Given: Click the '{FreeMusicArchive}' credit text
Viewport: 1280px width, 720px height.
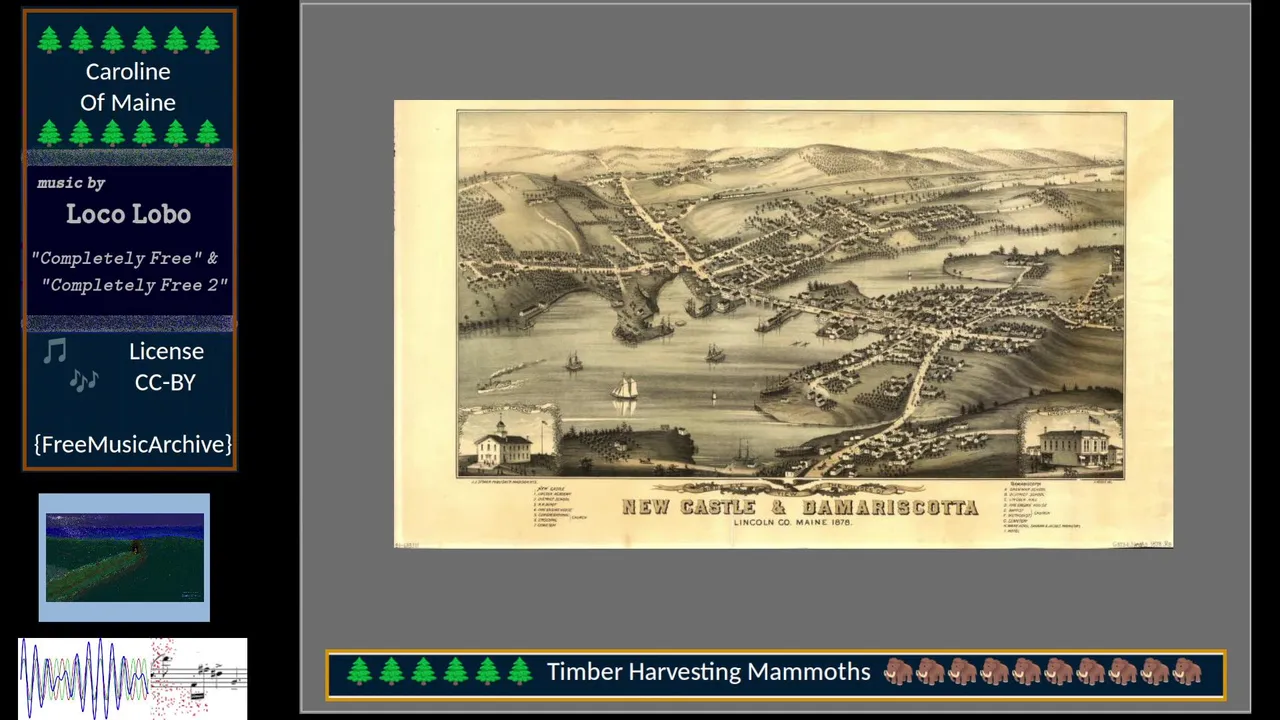Looking at the screenshot, I should coord(132,444).
